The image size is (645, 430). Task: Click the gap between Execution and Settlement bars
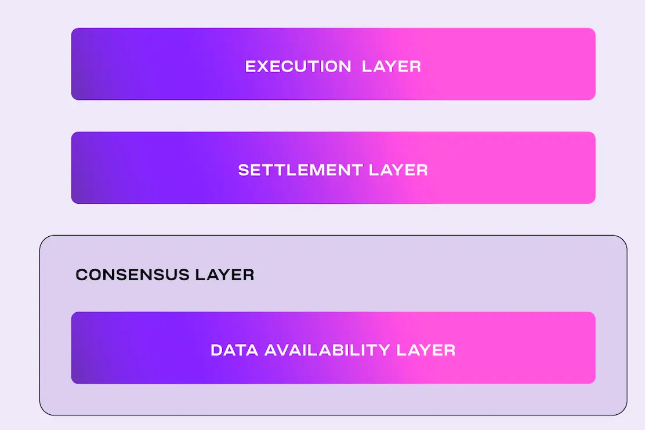(x=333, y=116)
